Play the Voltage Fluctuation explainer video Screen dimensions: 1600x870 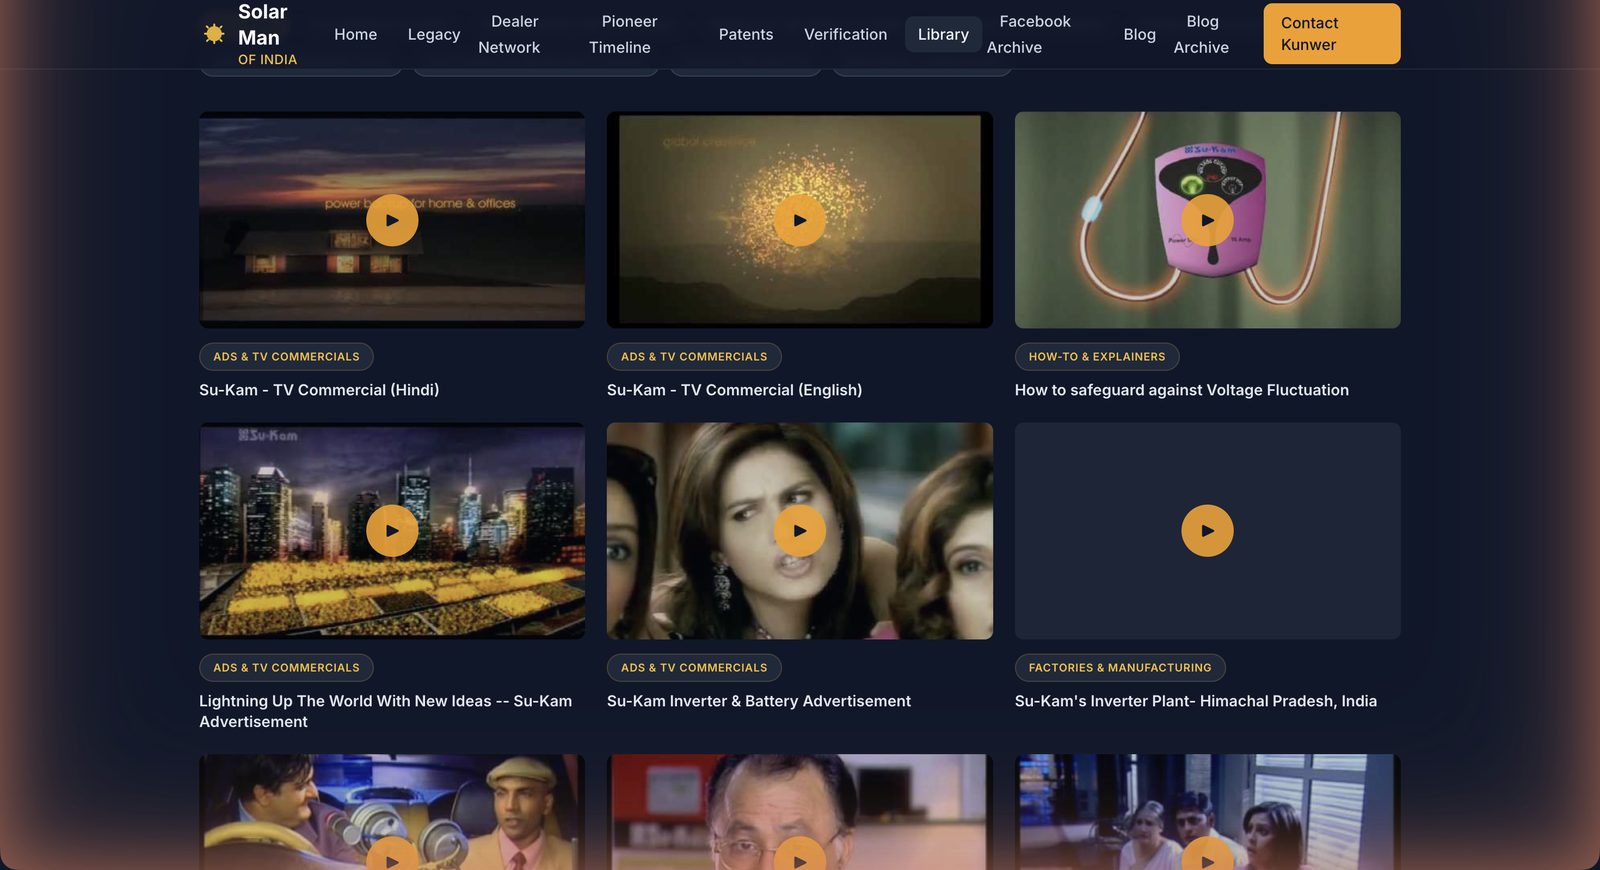[1208, 220]
